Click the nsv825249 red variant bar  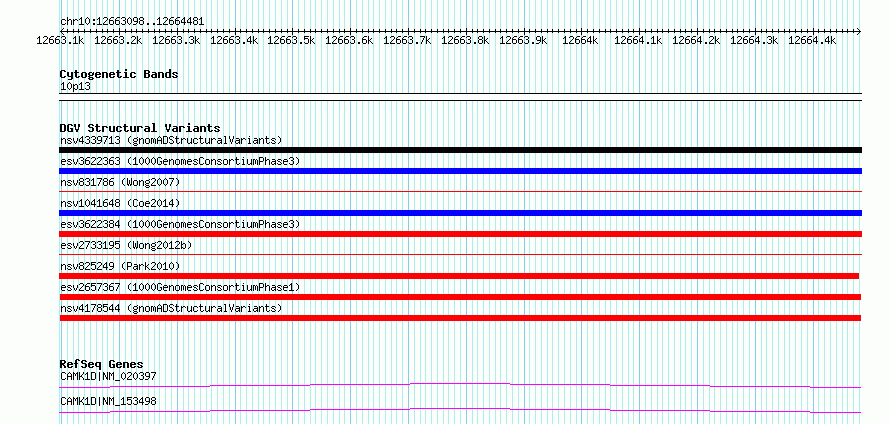pyautogui.click(x=459, y=276)
